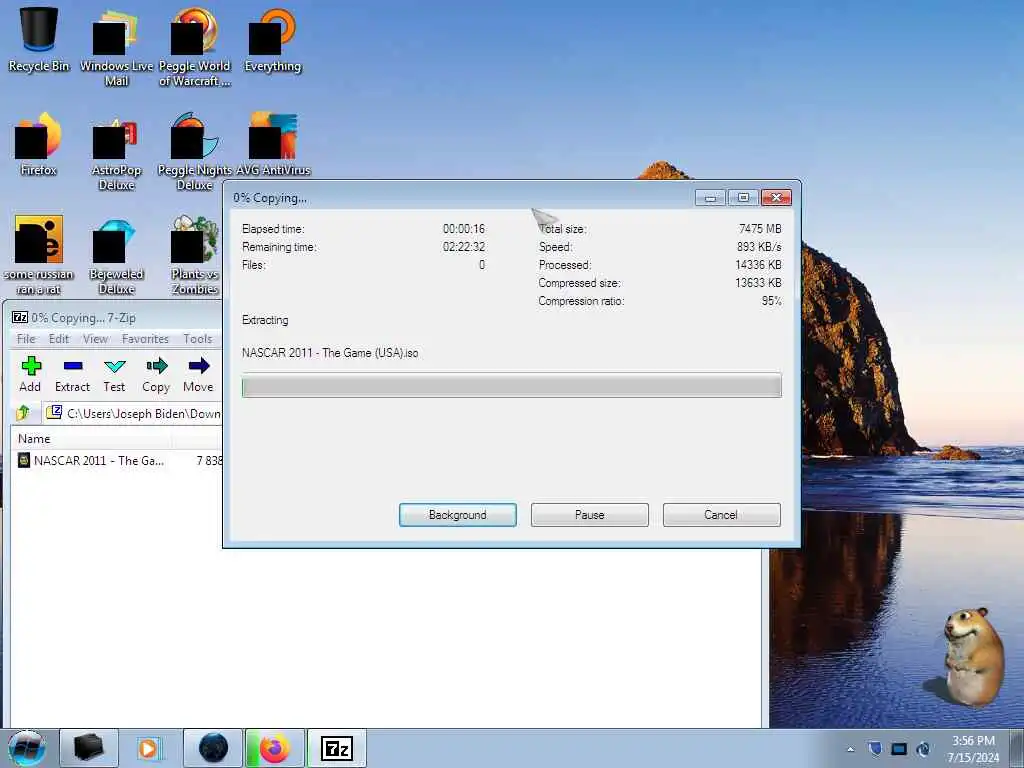Open Peggle Nights Deluxe desktop shortcut
This screenshot has height=768, width=1024.
[x=195, y=152]
